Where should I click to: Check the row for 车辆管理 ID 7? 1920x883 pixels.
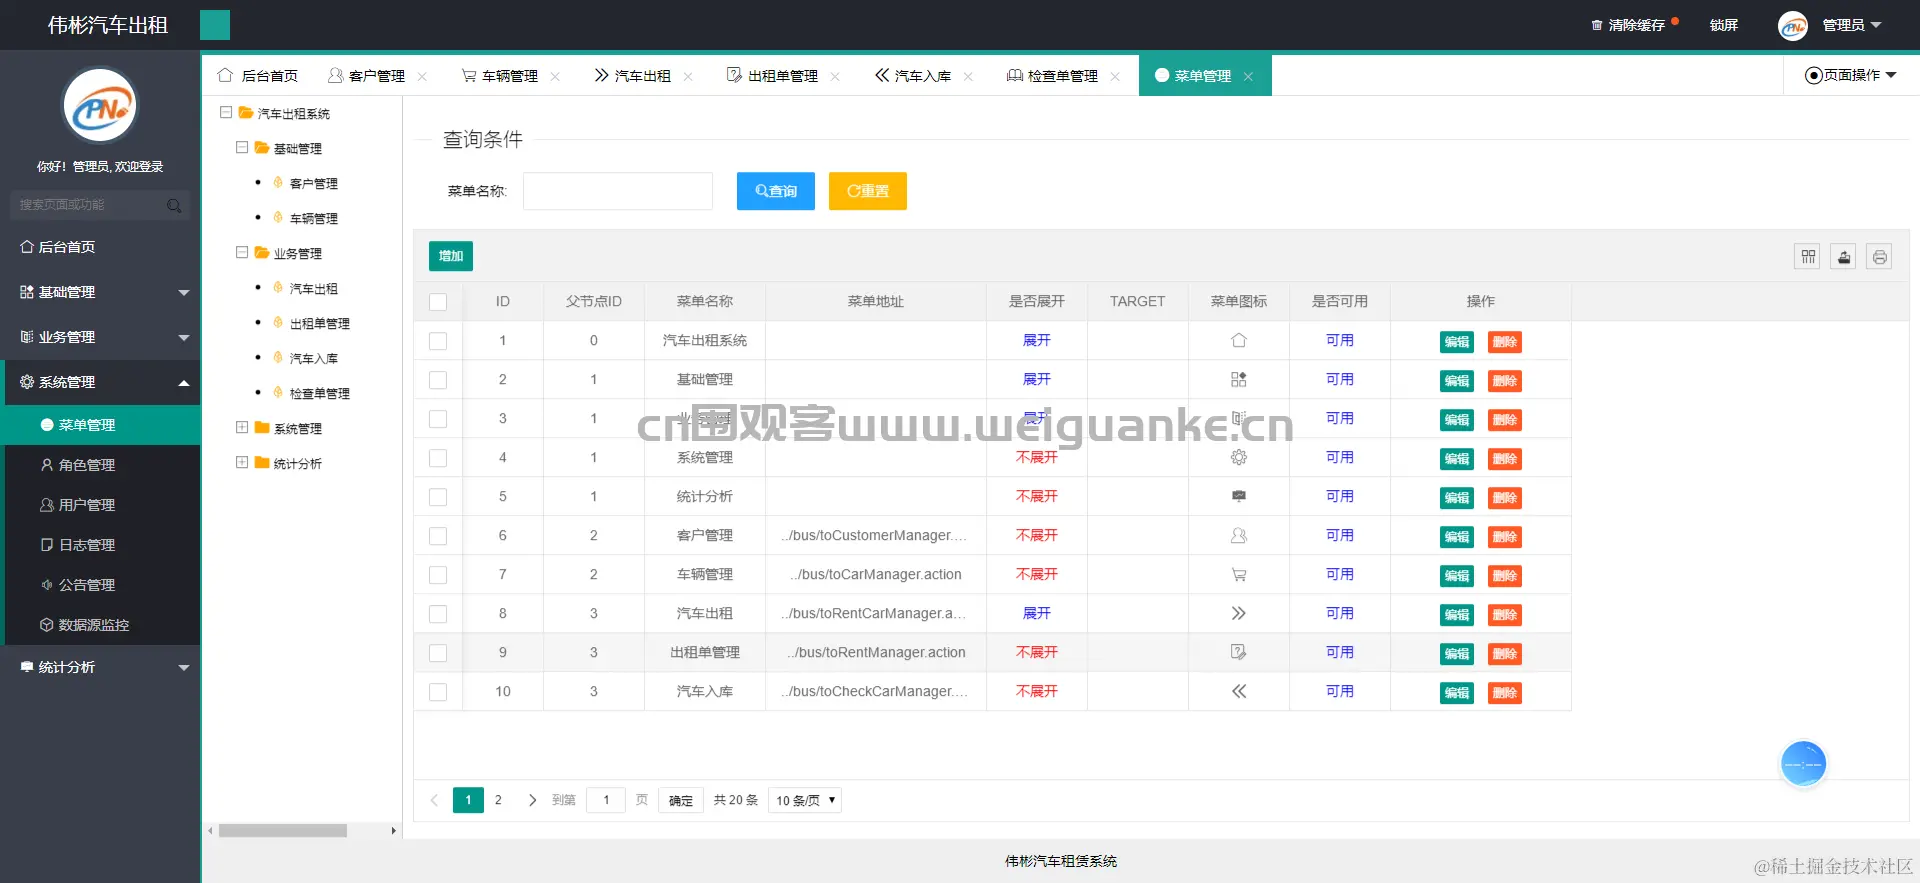point(438,575)
